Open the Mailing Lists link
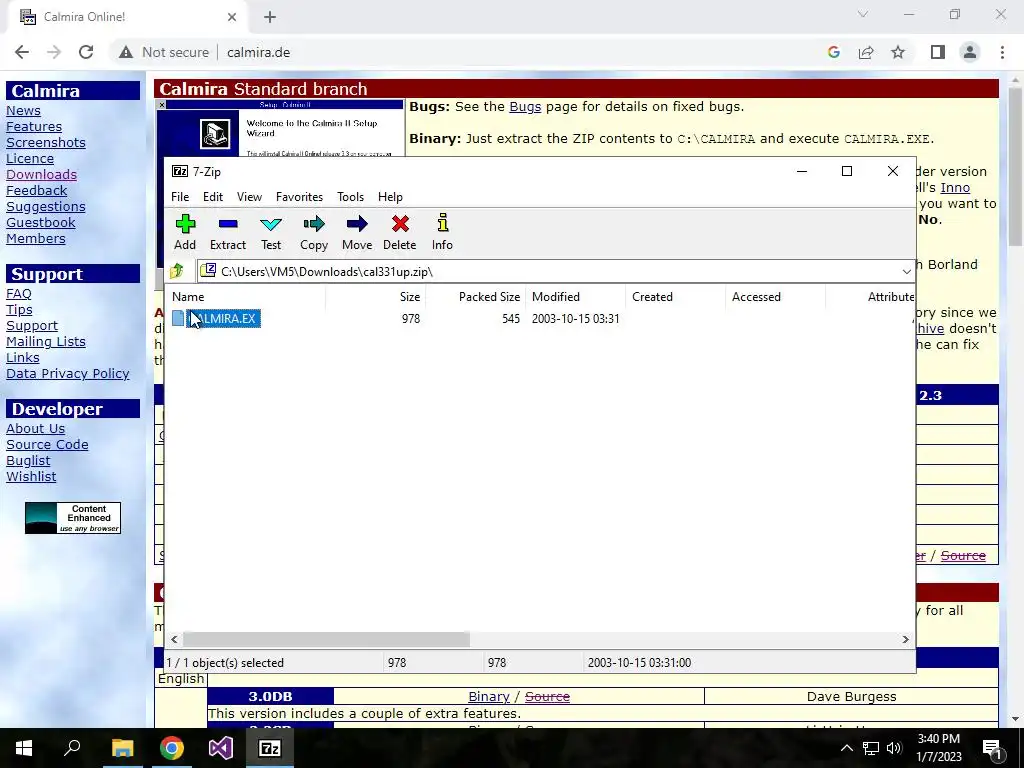The height and width of the screenshot is (768, 1024). click(x=46, y=342)
